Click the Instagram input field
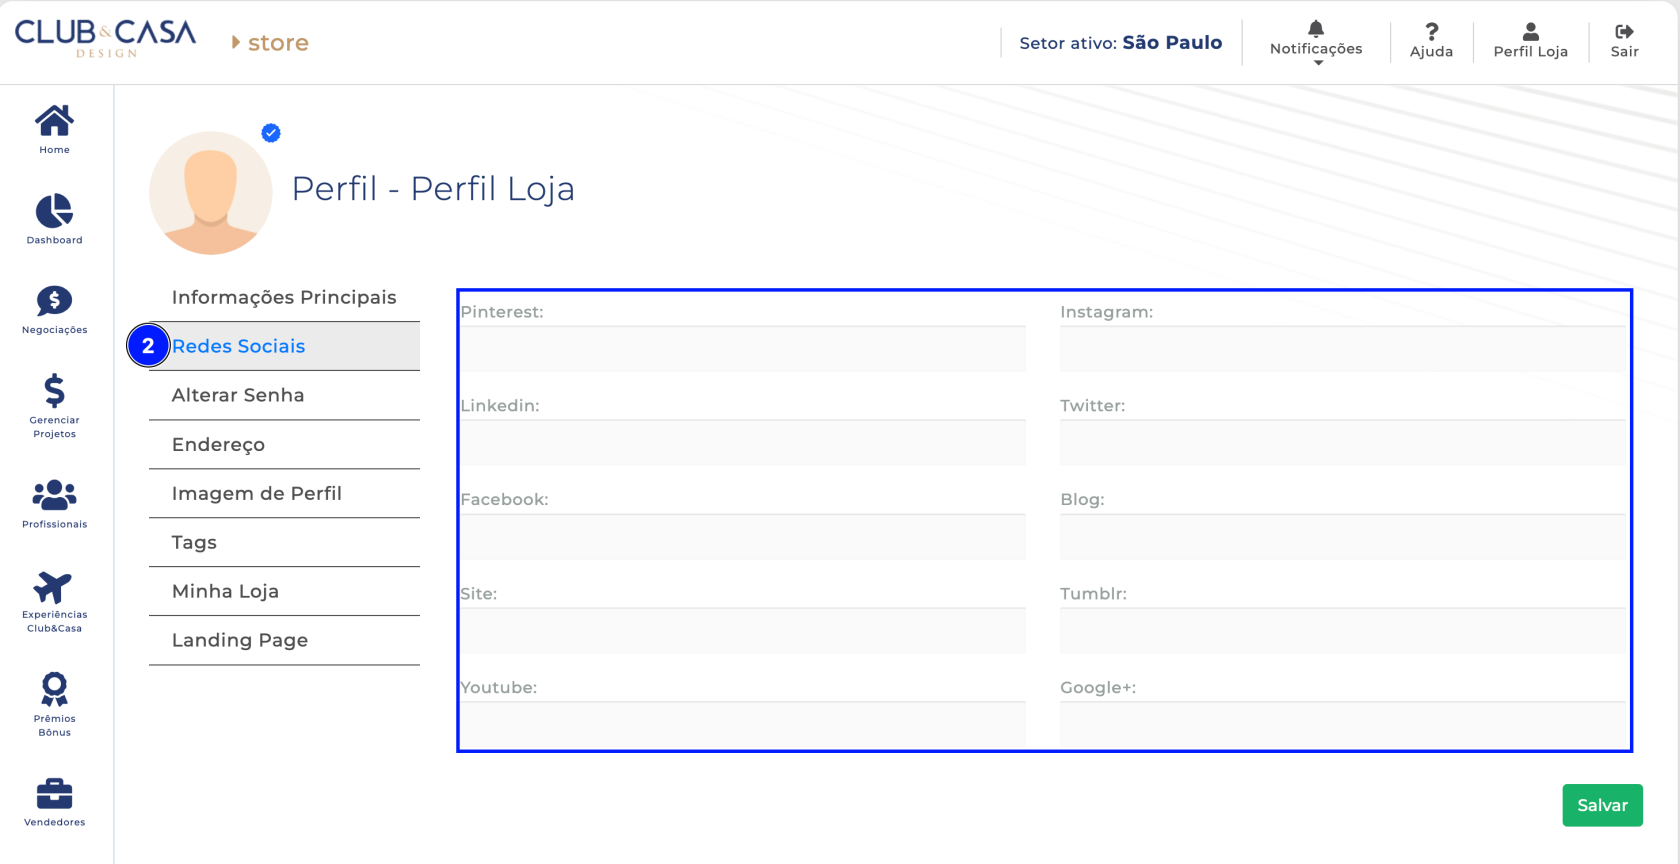1680x864 pixels. pos(1342,350)
